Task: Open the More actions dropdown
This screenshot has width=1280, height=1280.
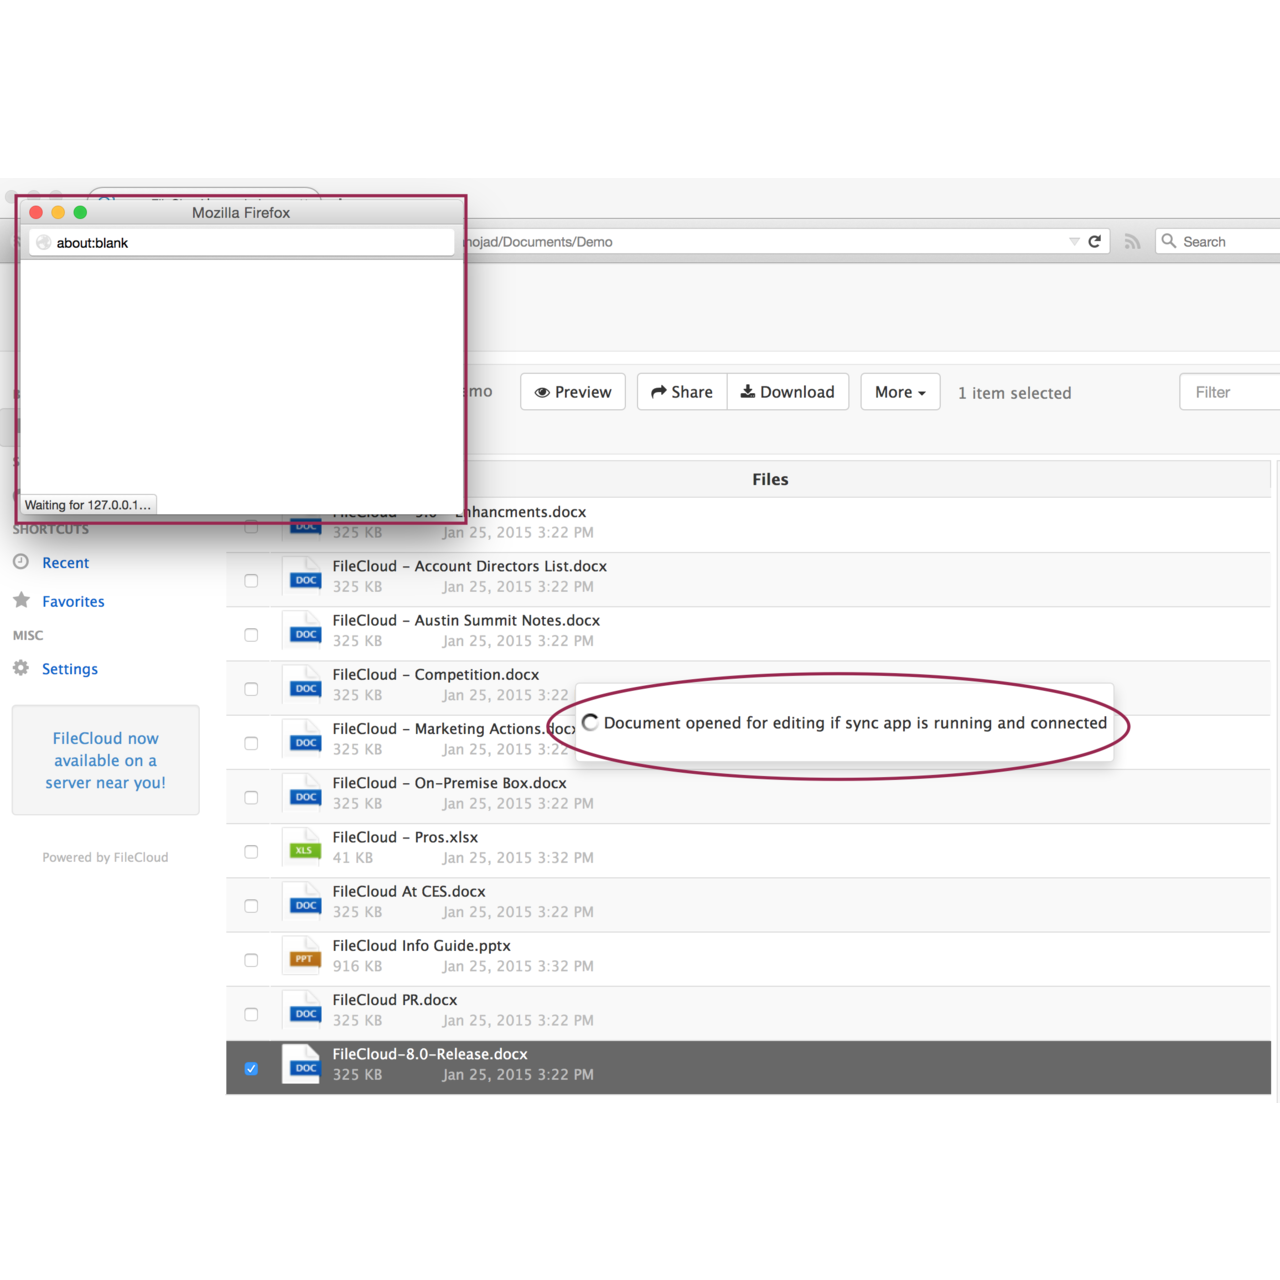Action: [x=899, y=391]
